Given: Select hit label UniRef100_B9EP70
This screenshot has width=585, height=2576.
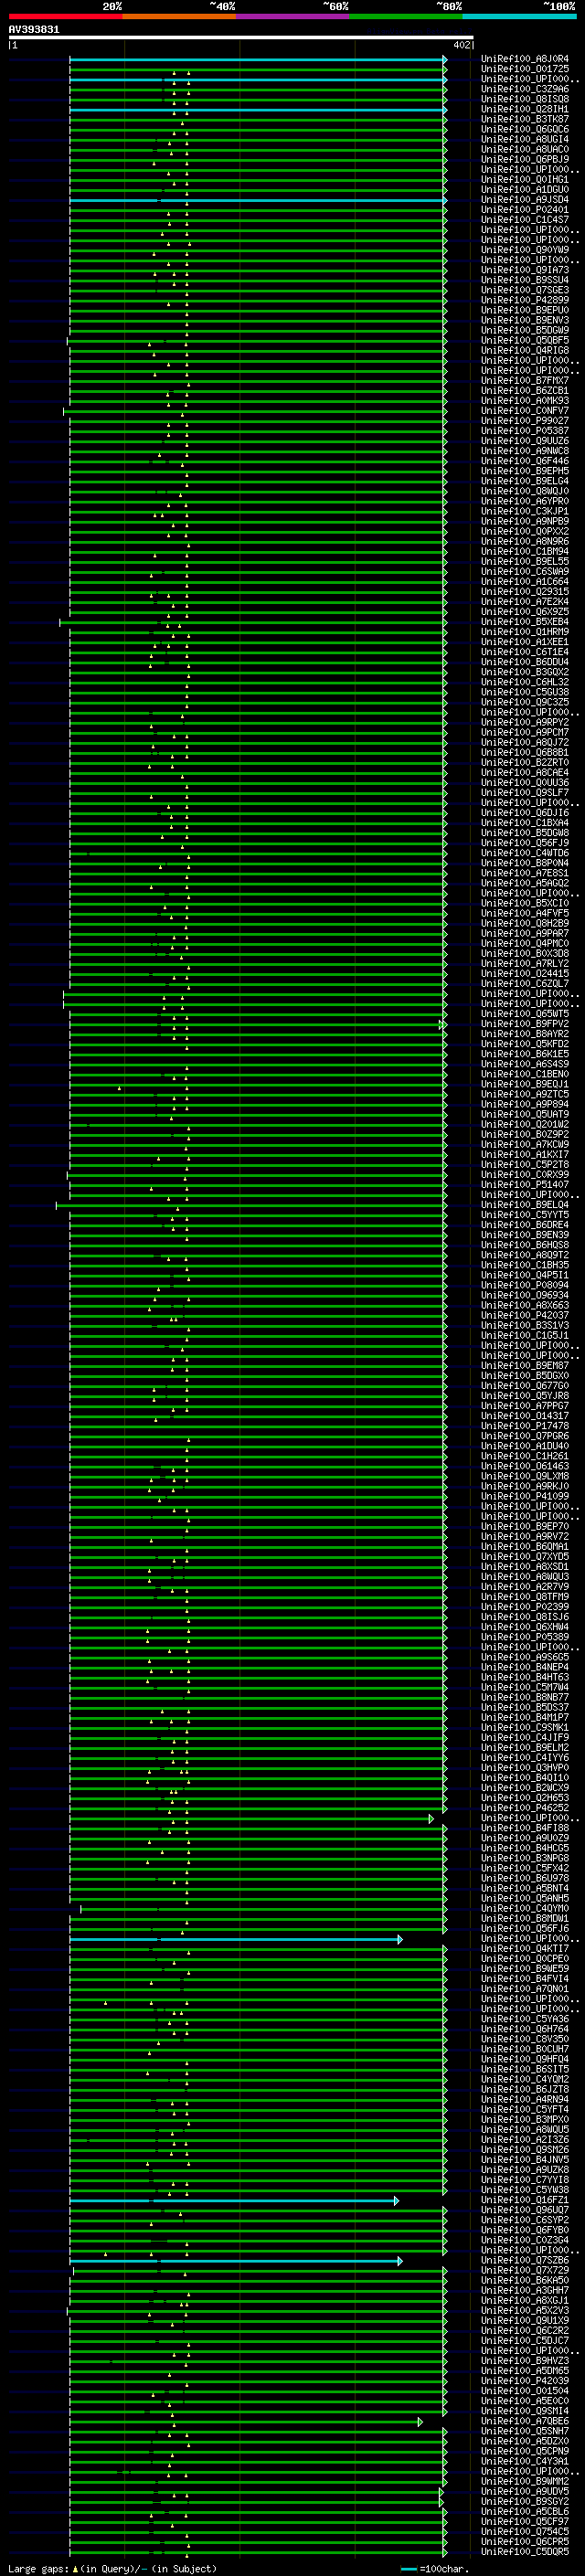Looking at the screenshot, I should coord(524,1526).
